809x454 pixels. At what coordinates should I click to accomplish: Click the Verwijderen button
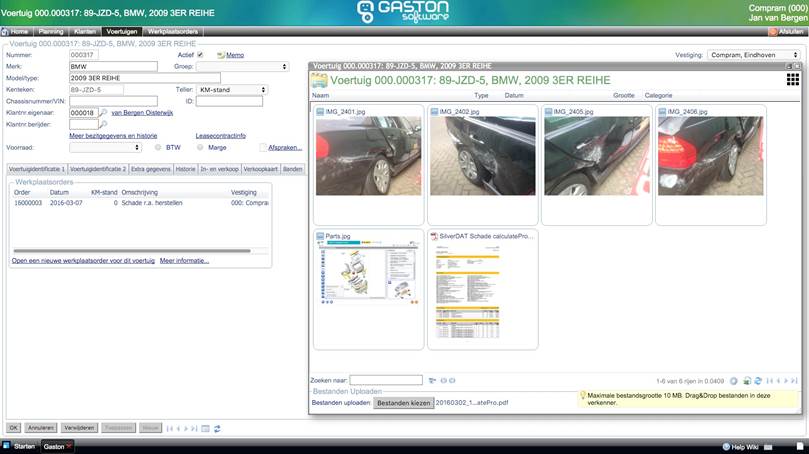tap(79, 428)
